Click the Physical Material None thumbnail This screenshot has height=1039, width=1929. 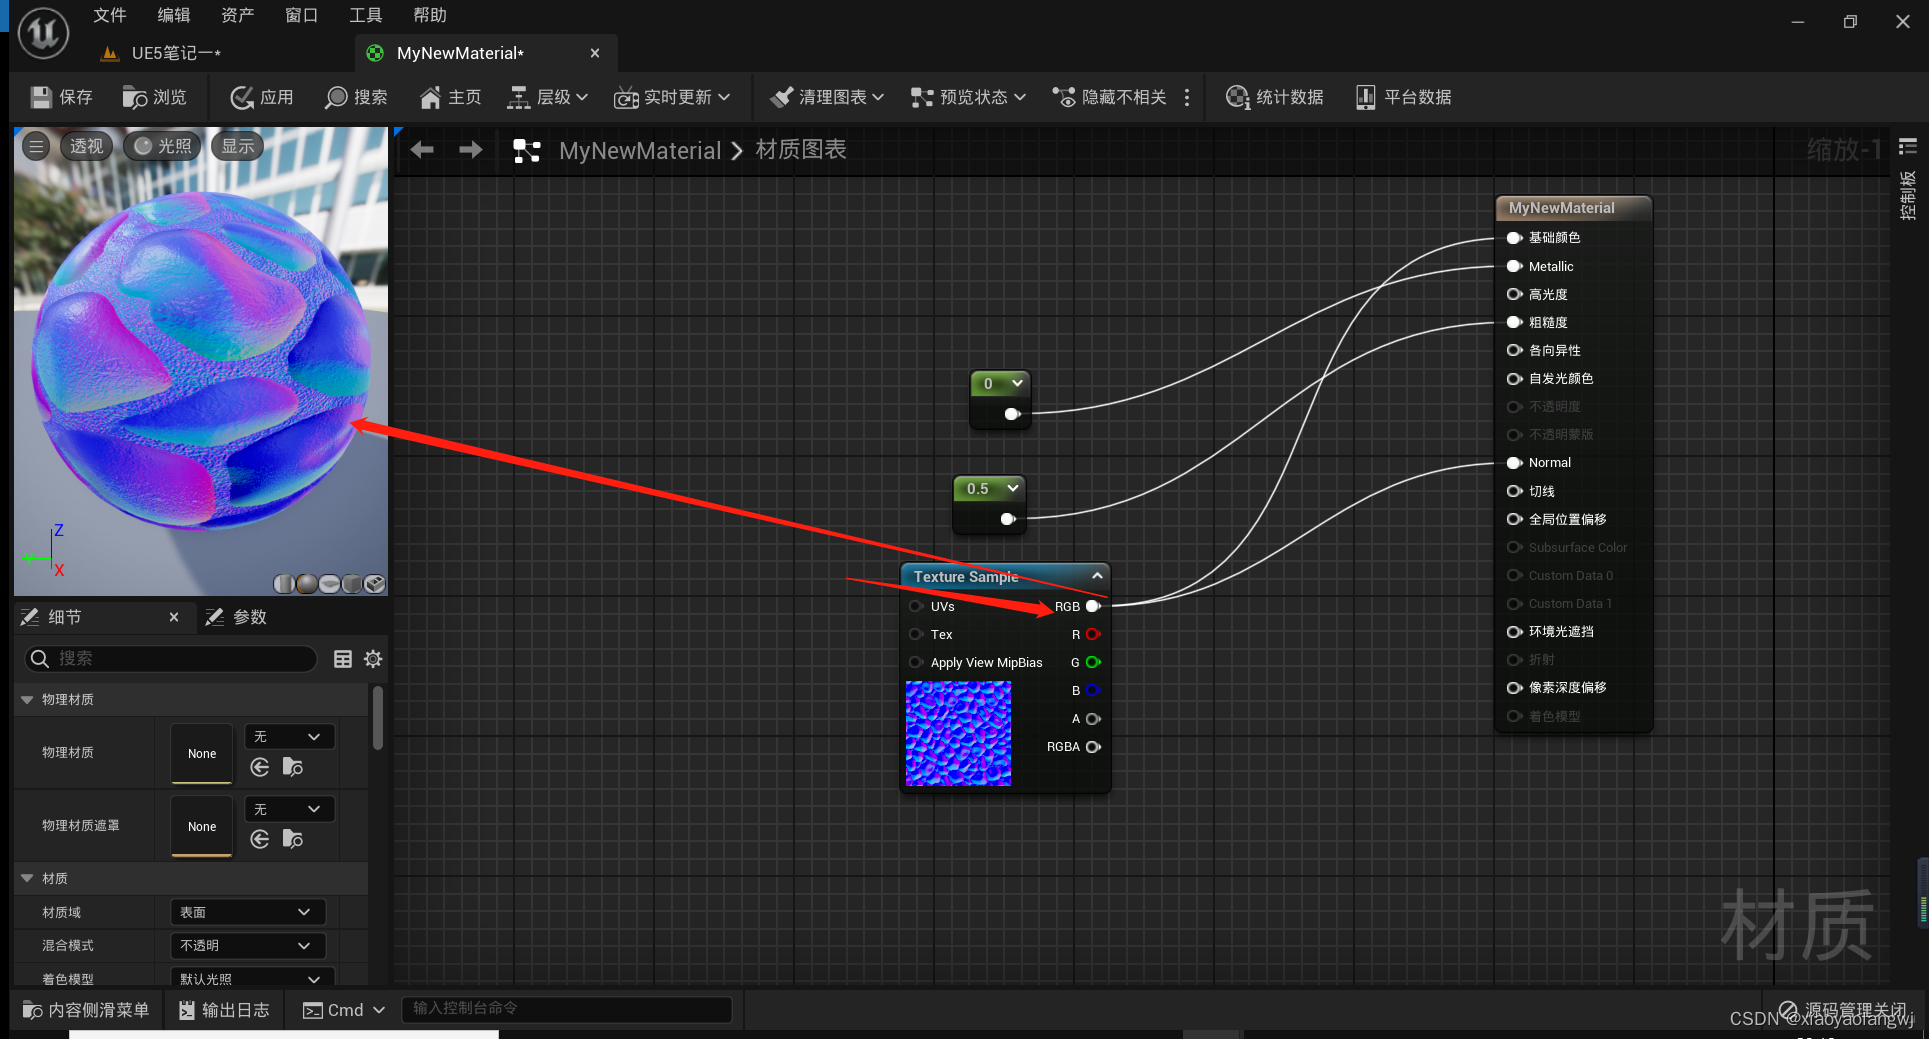(202, 753)
